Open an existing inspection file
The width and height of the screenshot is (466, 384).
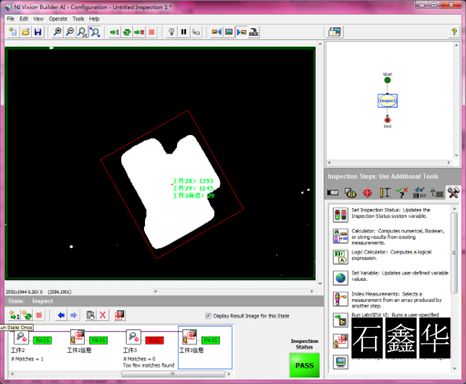[26, 32]
